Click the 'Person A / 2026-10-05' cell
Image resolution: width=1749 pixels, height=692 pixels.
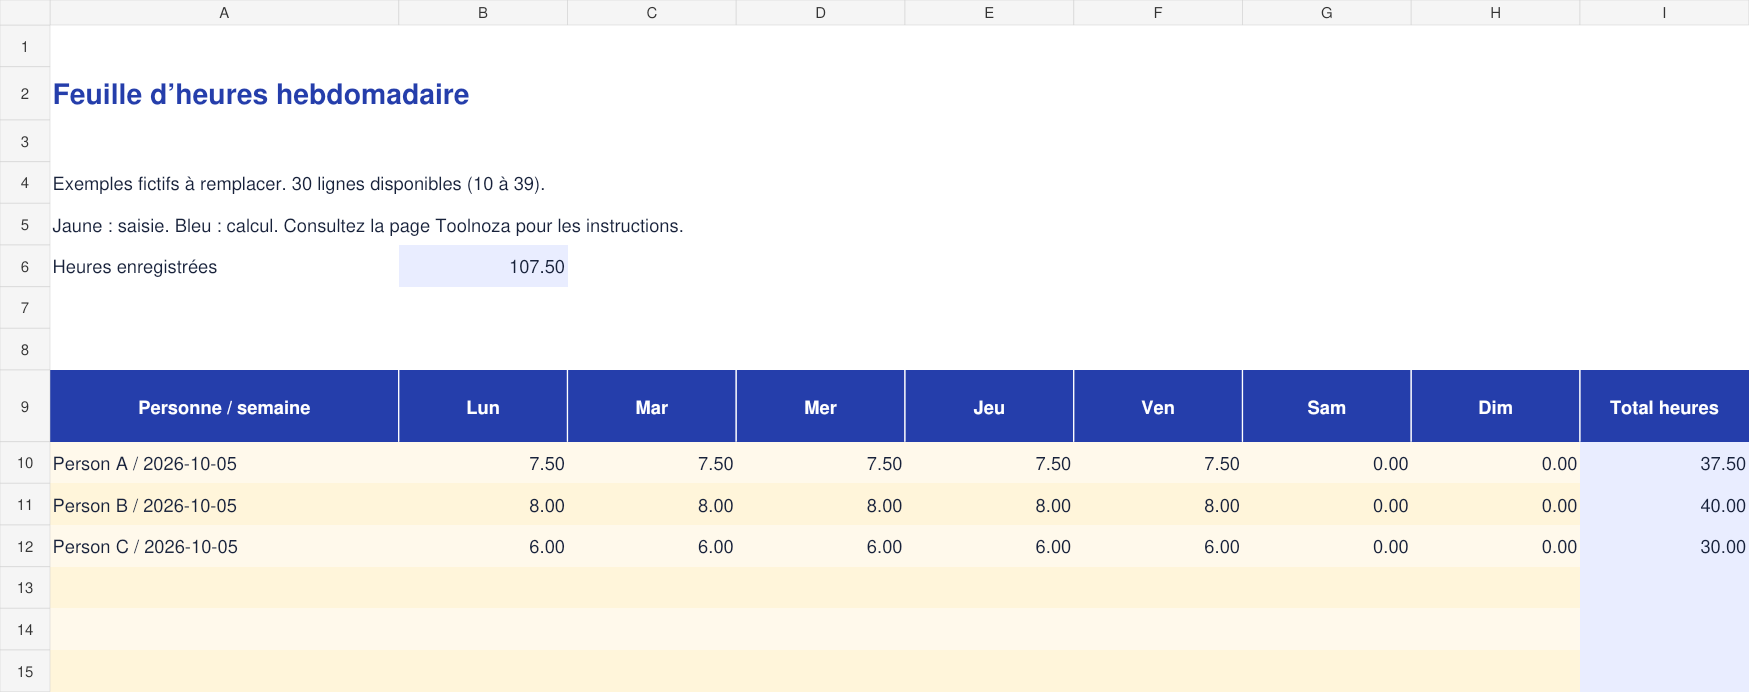pyautogui.click(x=224, y=464)
